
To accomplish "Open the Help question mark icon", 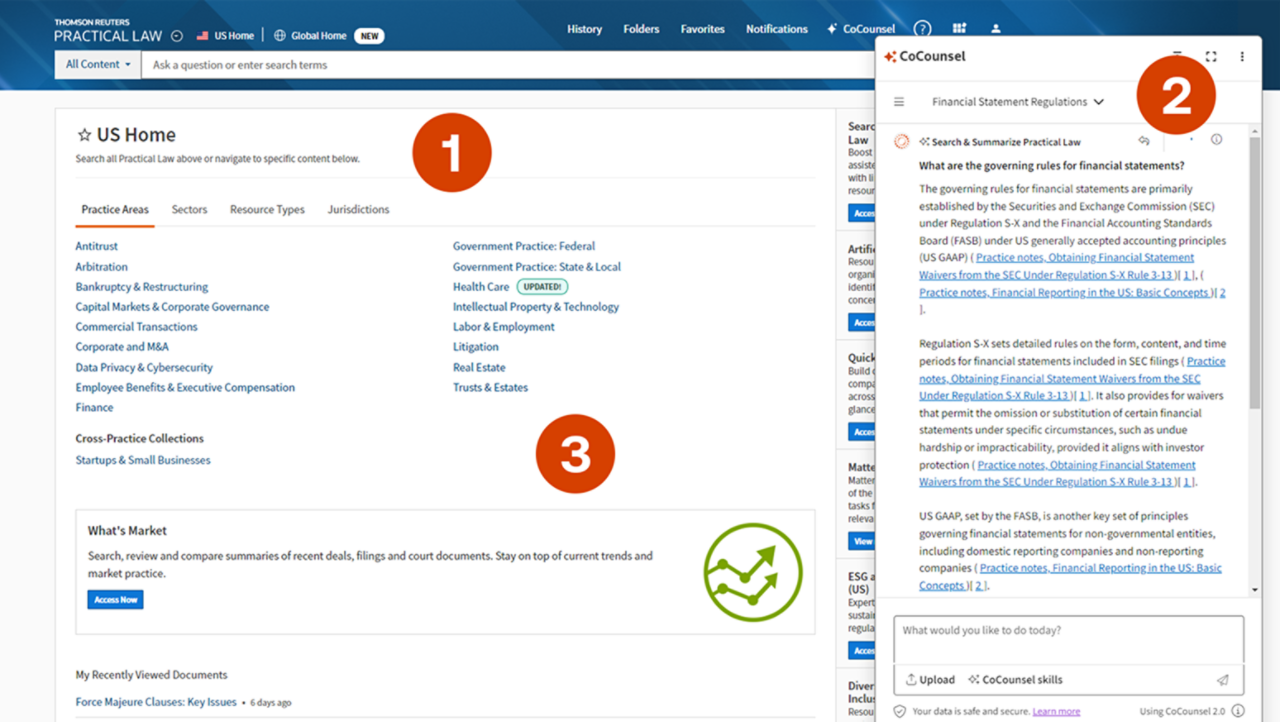I will pos(923,29).
